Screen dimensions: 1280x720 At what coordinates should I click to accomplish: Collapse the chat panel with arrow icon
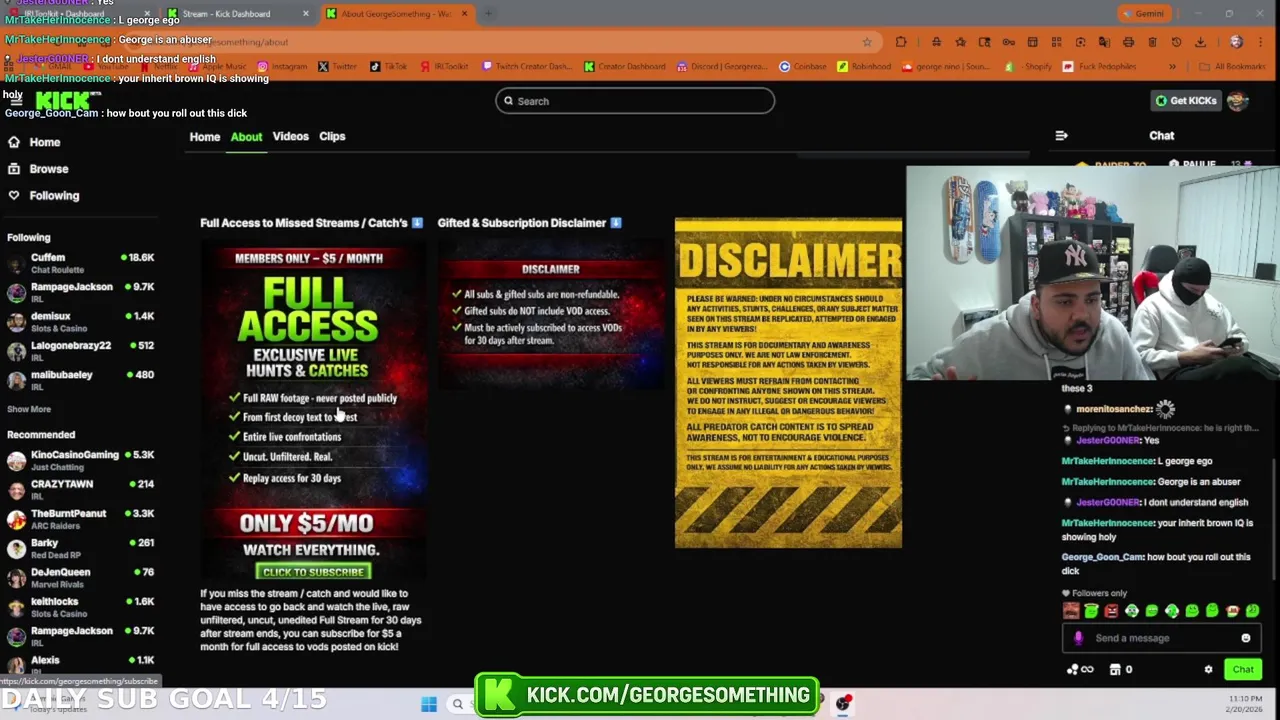click(1061, 136)
